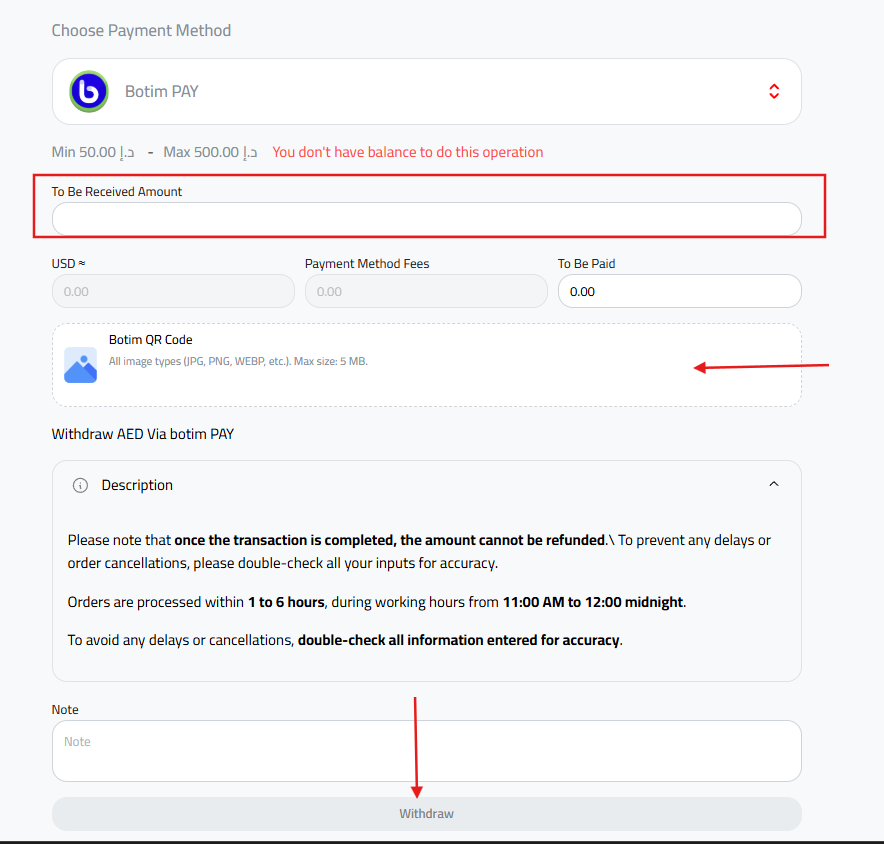Viewport: 884px width, 844px height.
Task: Click the Description header title
Action: [137, 485]
